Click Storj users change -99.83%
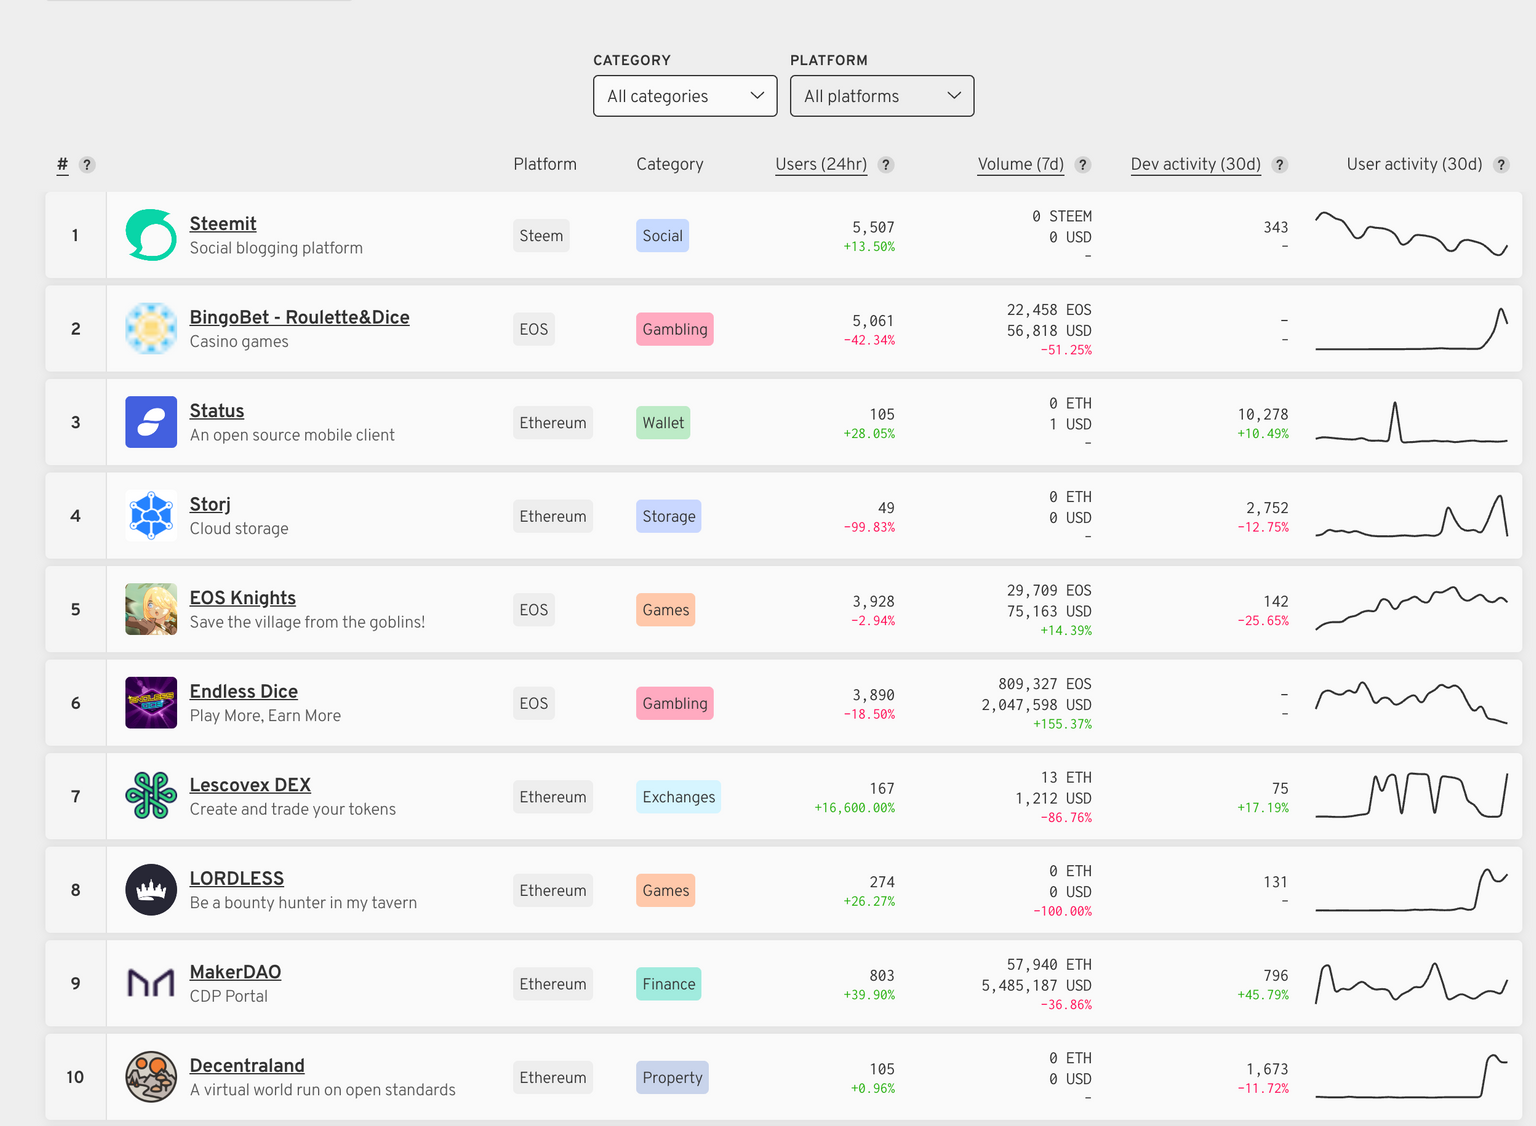The image size is (1536, 1126). click(869, 527)
